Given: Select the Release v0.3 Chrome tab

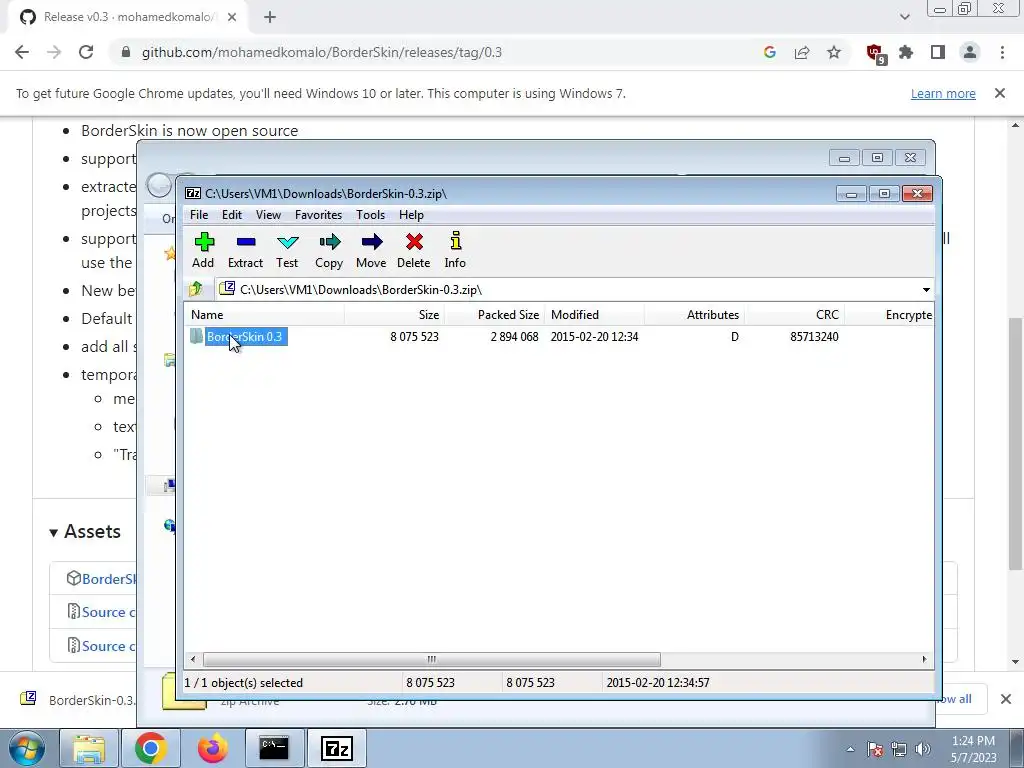Looking at the screenshot, I should coord(127,17).
